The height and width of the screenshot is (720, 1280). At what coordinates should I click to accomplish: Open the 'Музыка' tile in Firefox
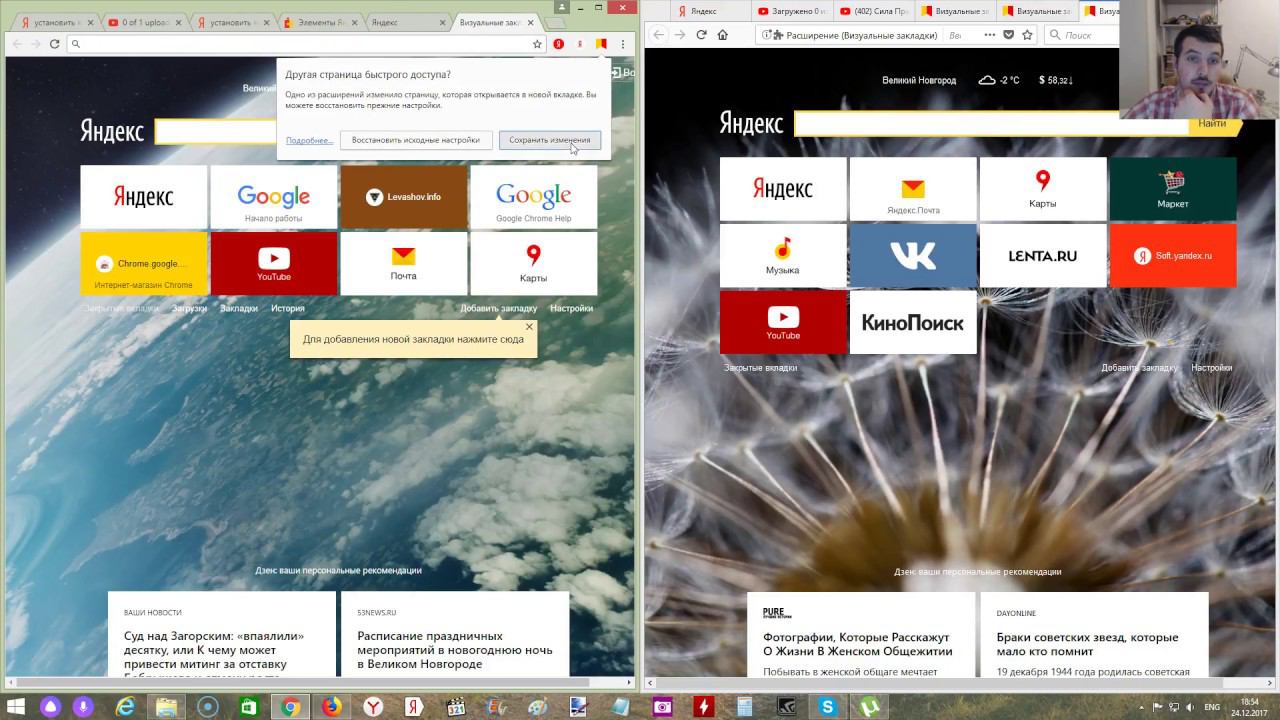pos(783,256)
